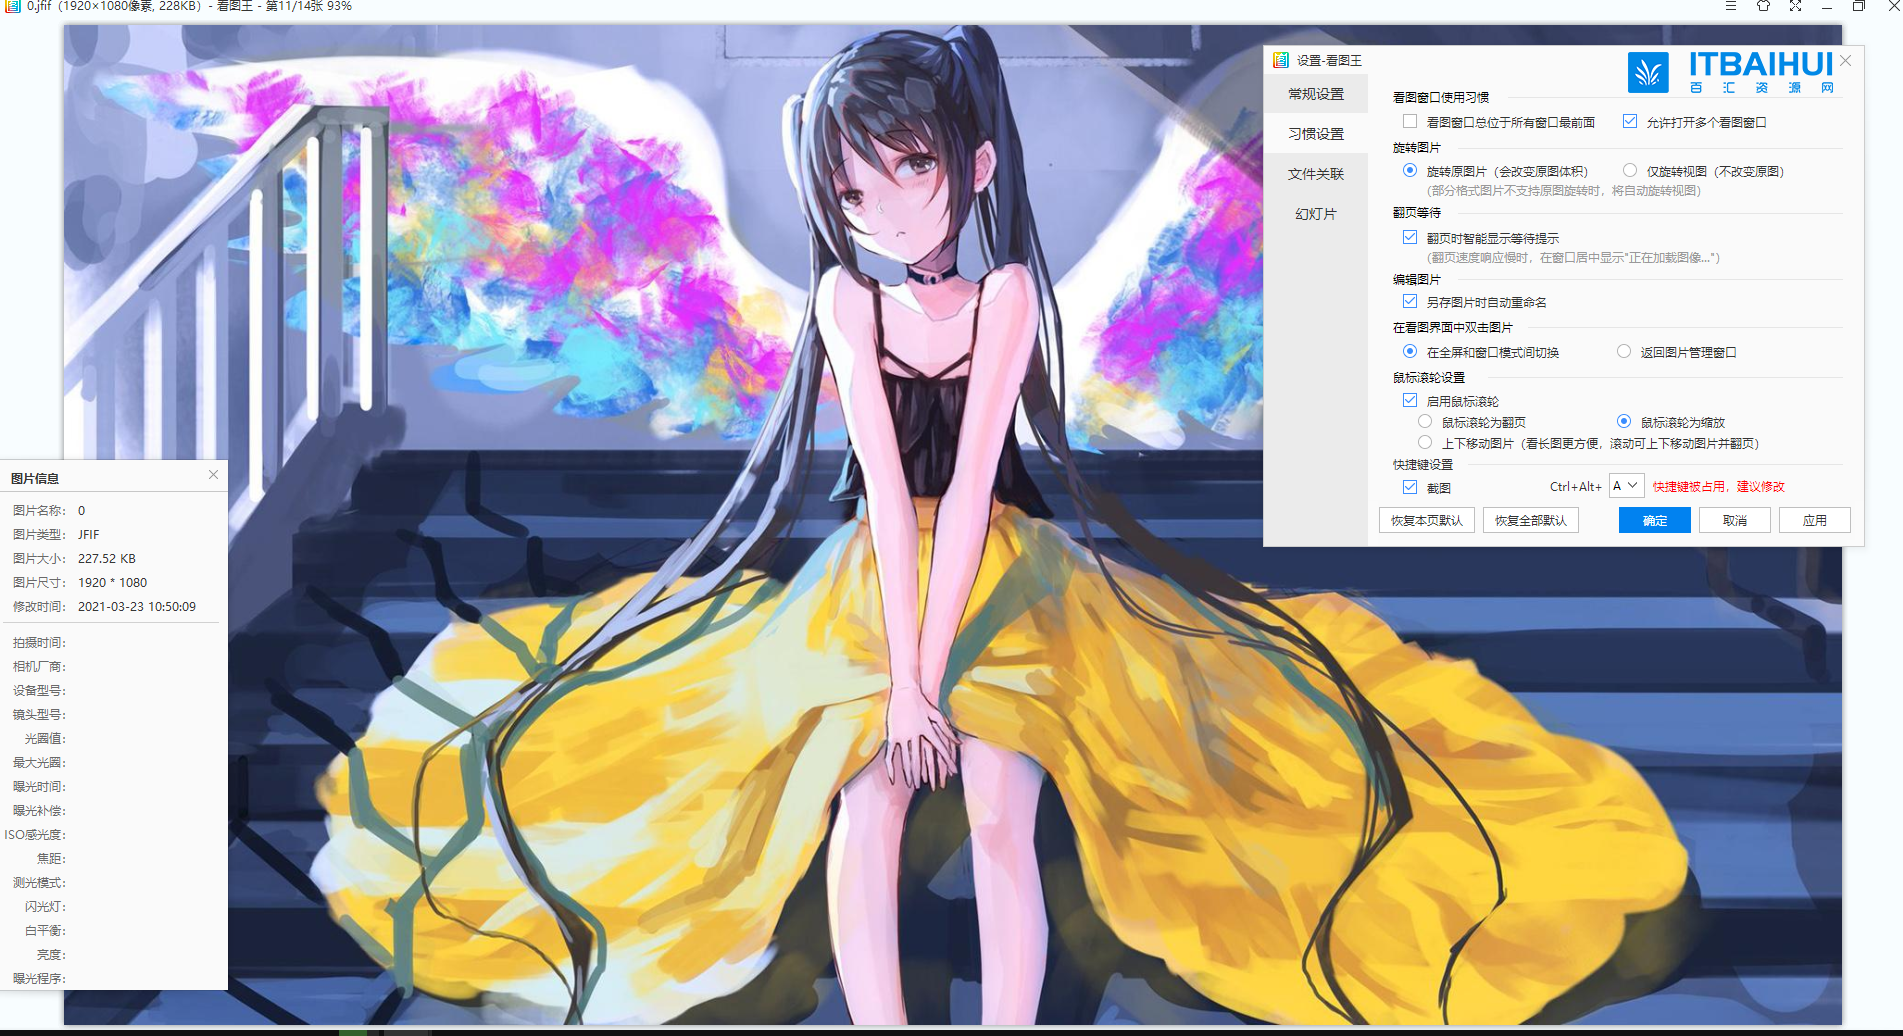Select 仅旋转视图 (不改变原图) radio
The image size is (1903, 1036).
click(1630, 170)
